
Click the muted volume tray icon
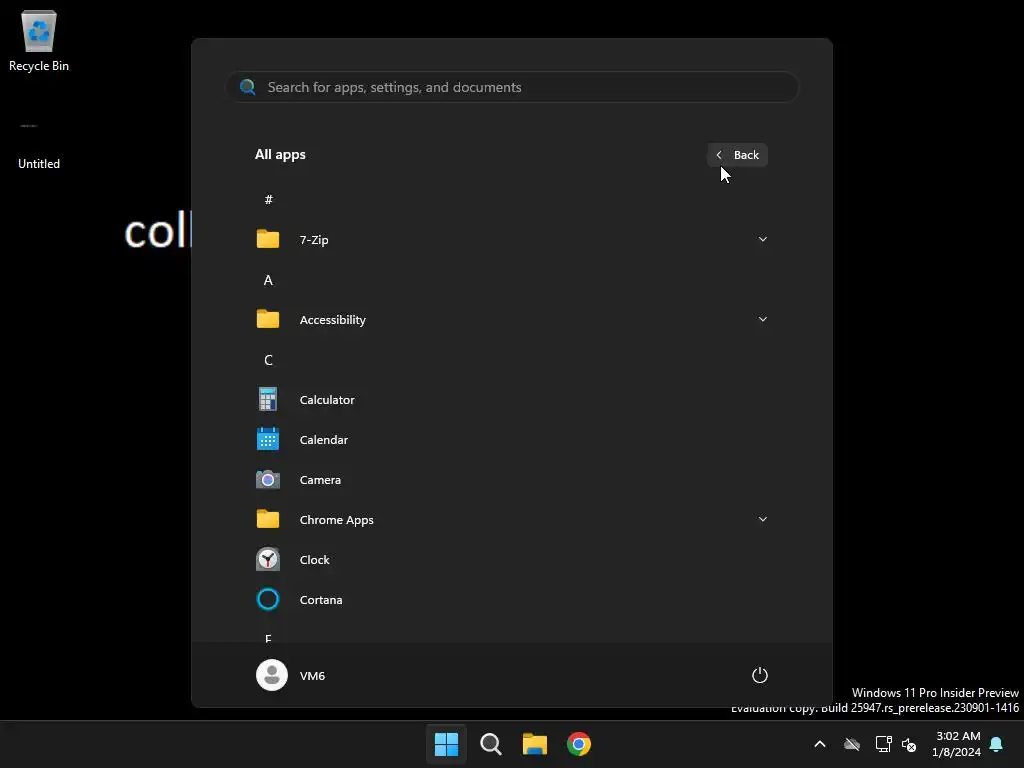[x=909, y=744]
